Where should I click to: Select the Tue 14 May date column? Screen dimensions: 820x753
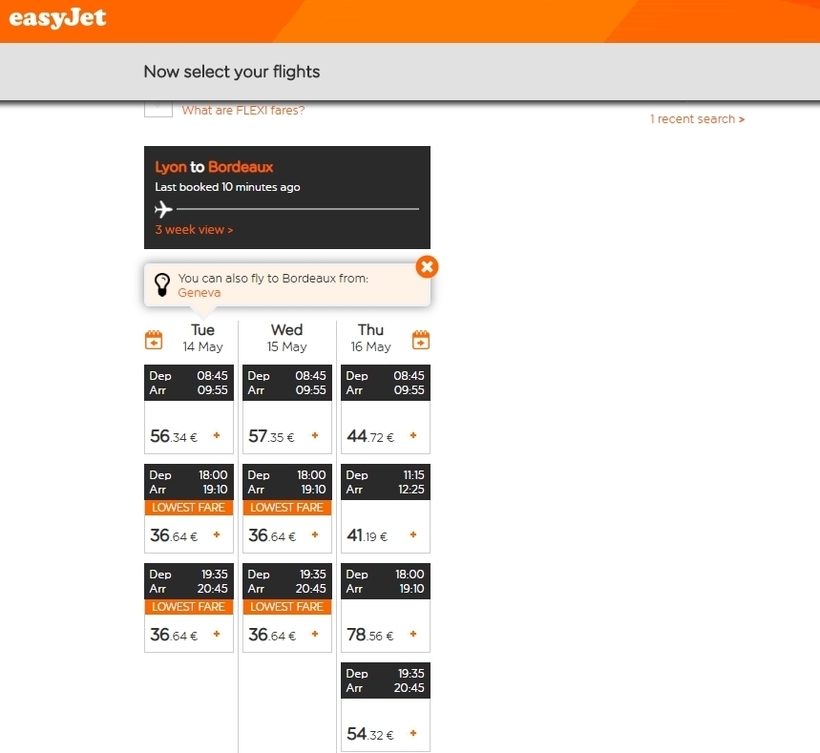coord(203,338)
